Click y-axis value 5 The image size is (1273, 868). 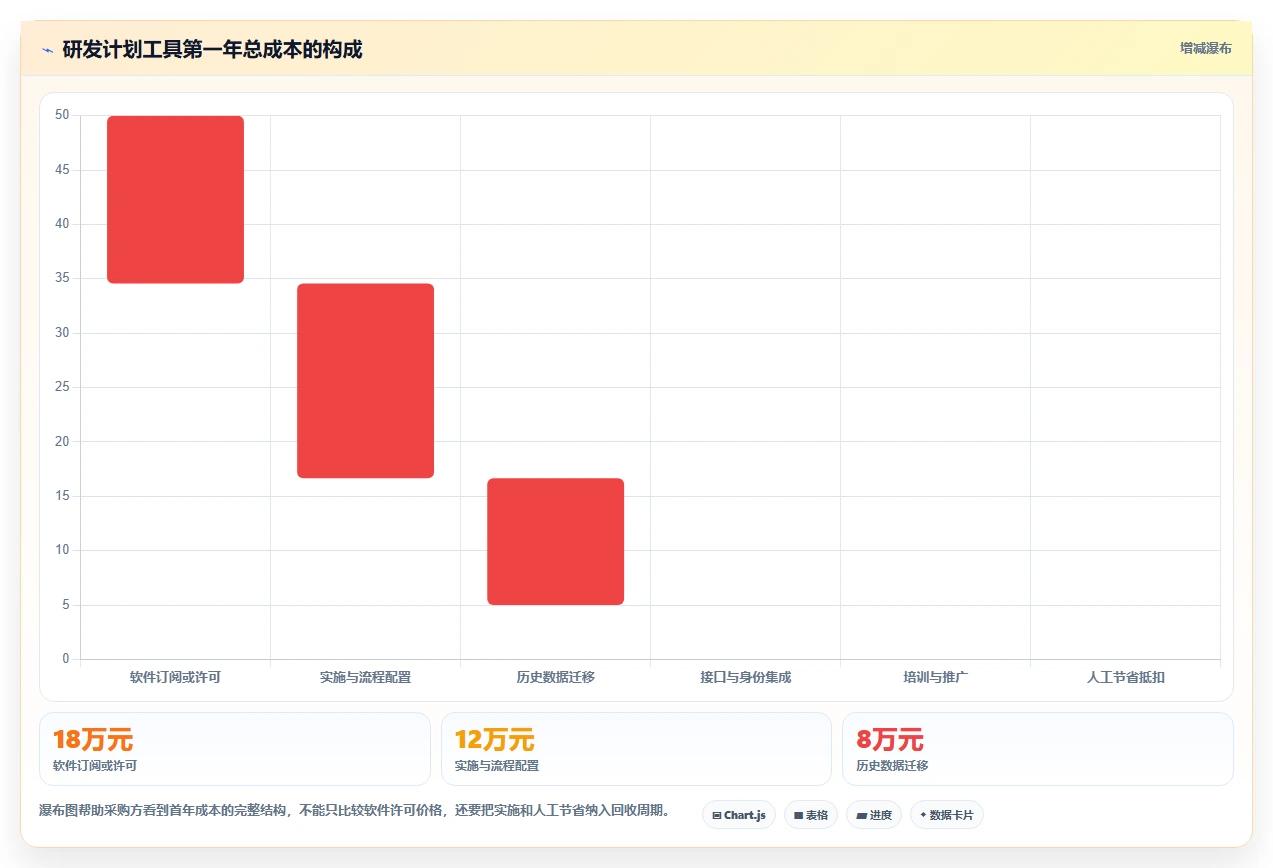(65, 604)
